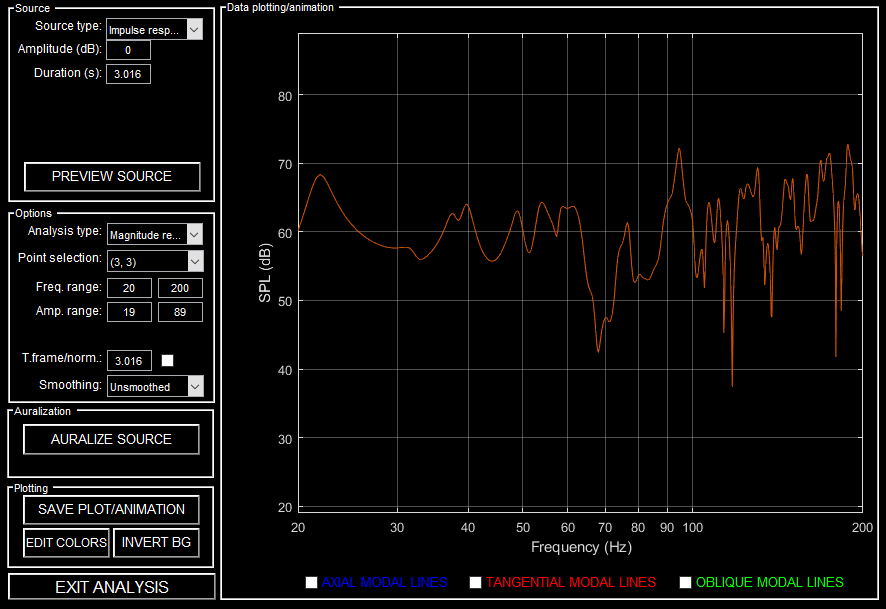Image resolution: width=886 pixels, height=609 pixels.
Task: Click the Freq. range maximum field
Action: click(180, 288)
